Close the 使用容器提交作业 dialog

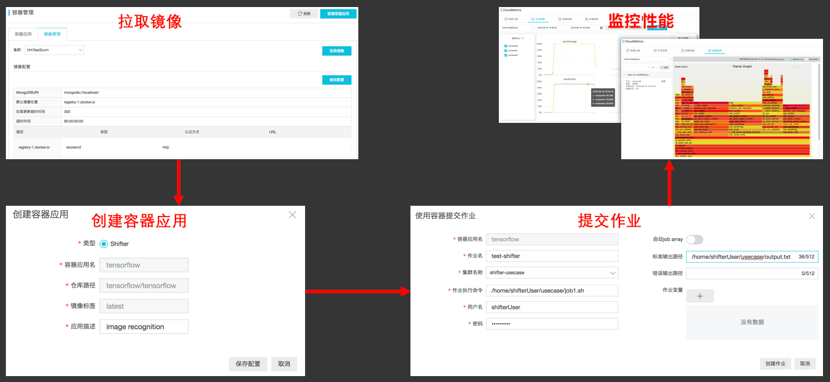(812, 216)
